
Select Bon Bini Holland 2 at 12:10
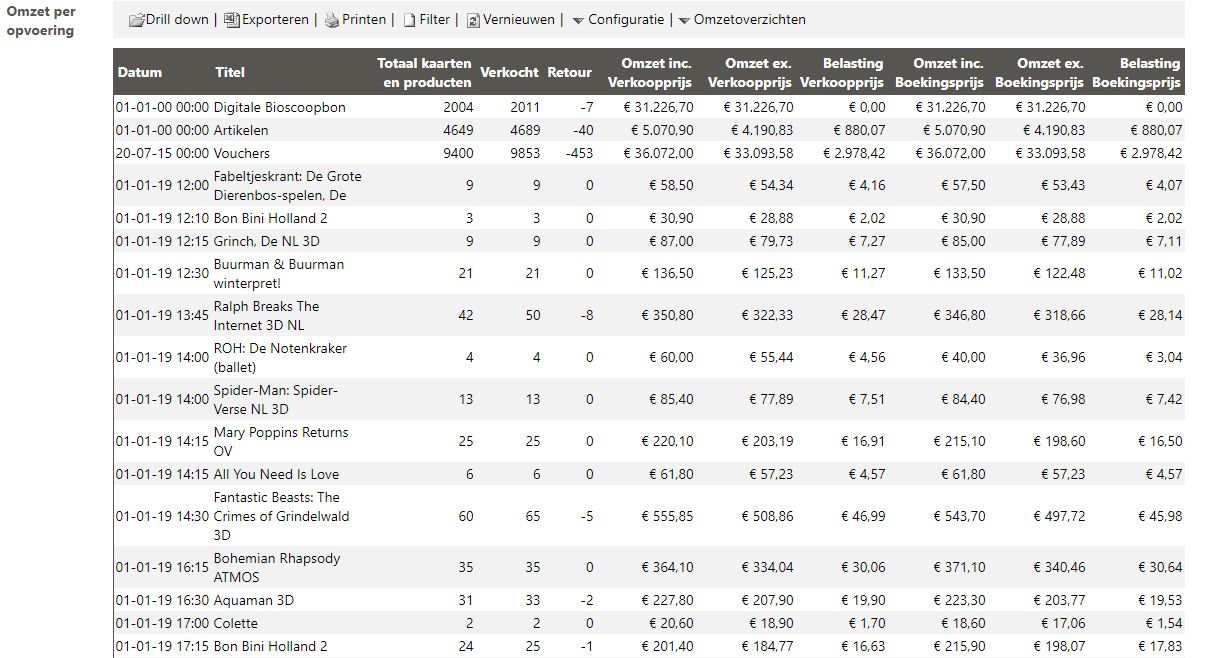coord(271,218)
